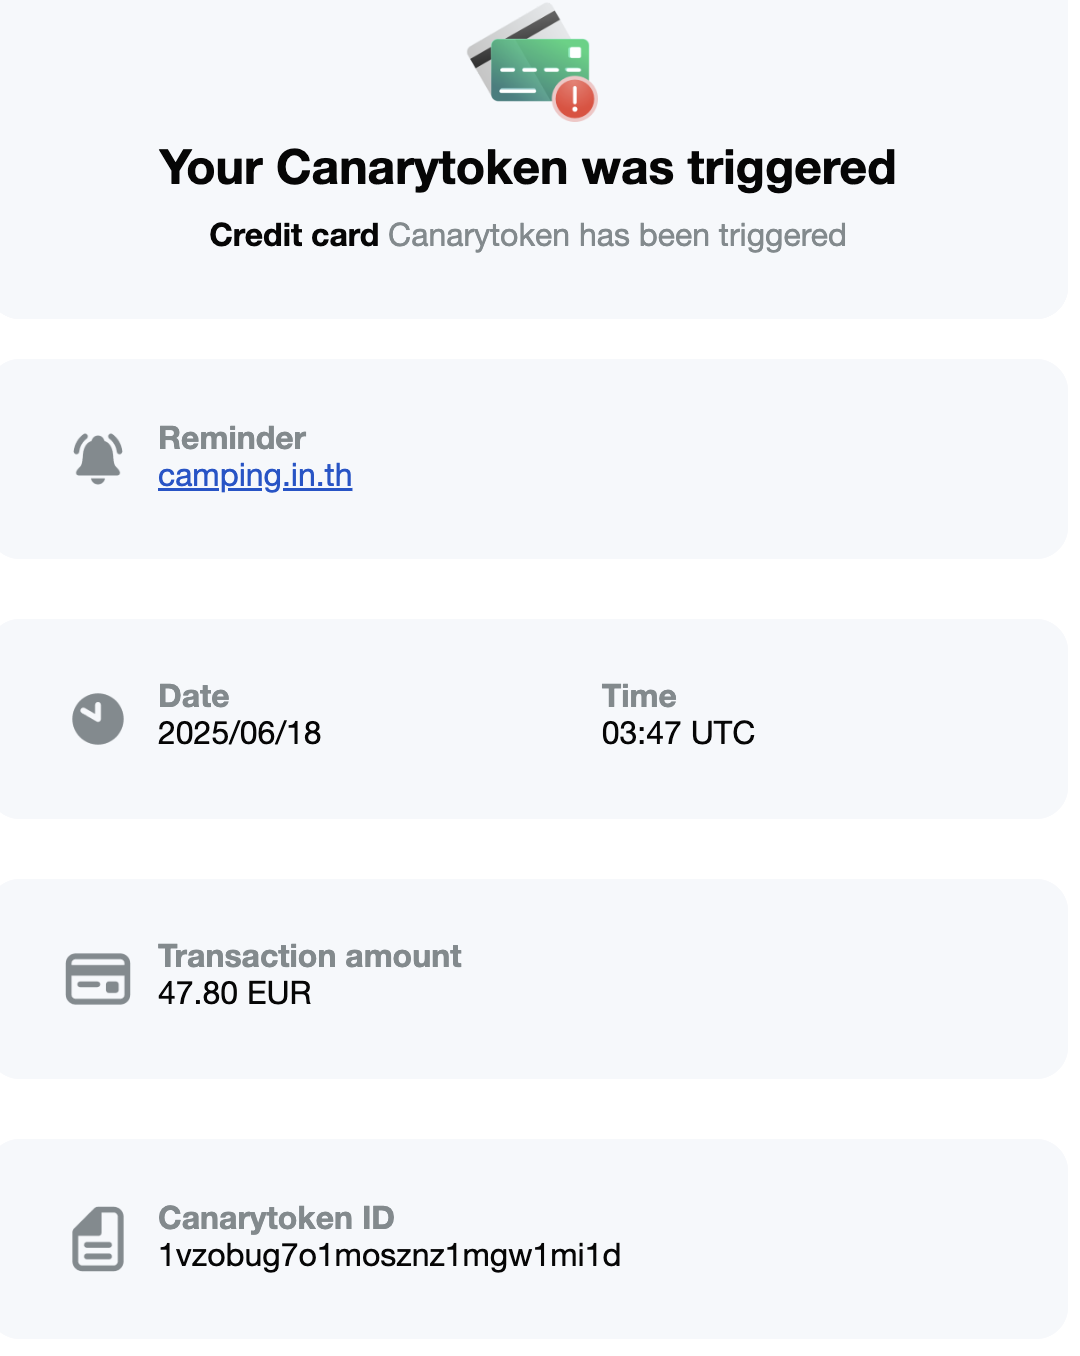Image resolution: width=1080 pixels, height=1356 pixels.
Task: Open the camping.in.th link
Action: pyautogui.click(x=255, y=476)
